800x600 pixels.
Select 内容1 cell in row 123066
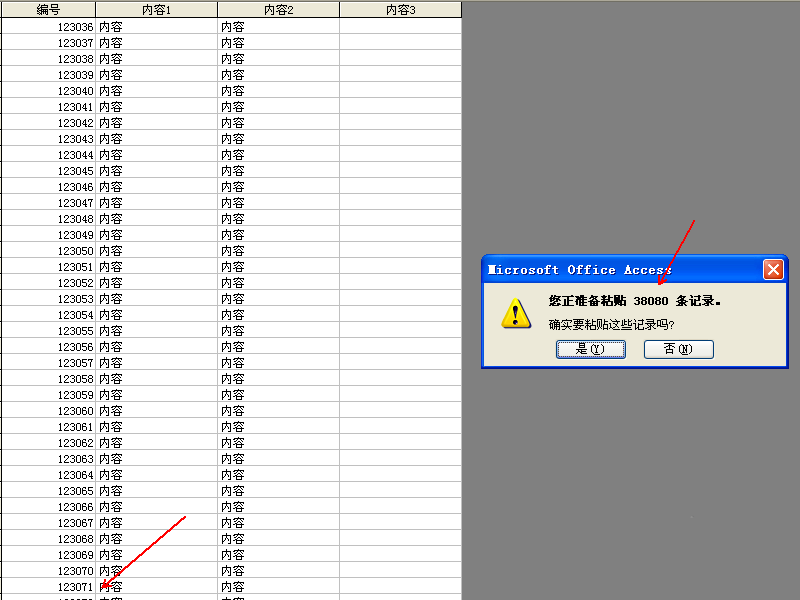pyautogui.click(x=157, y=507)
